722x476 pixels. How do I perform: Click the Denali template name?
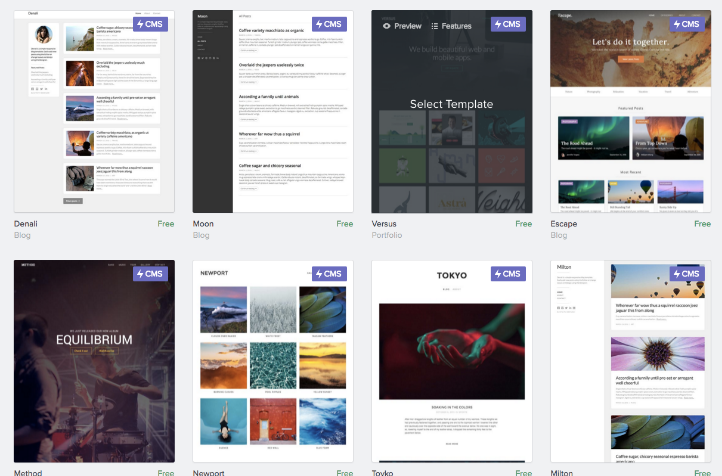click(26, 224)
